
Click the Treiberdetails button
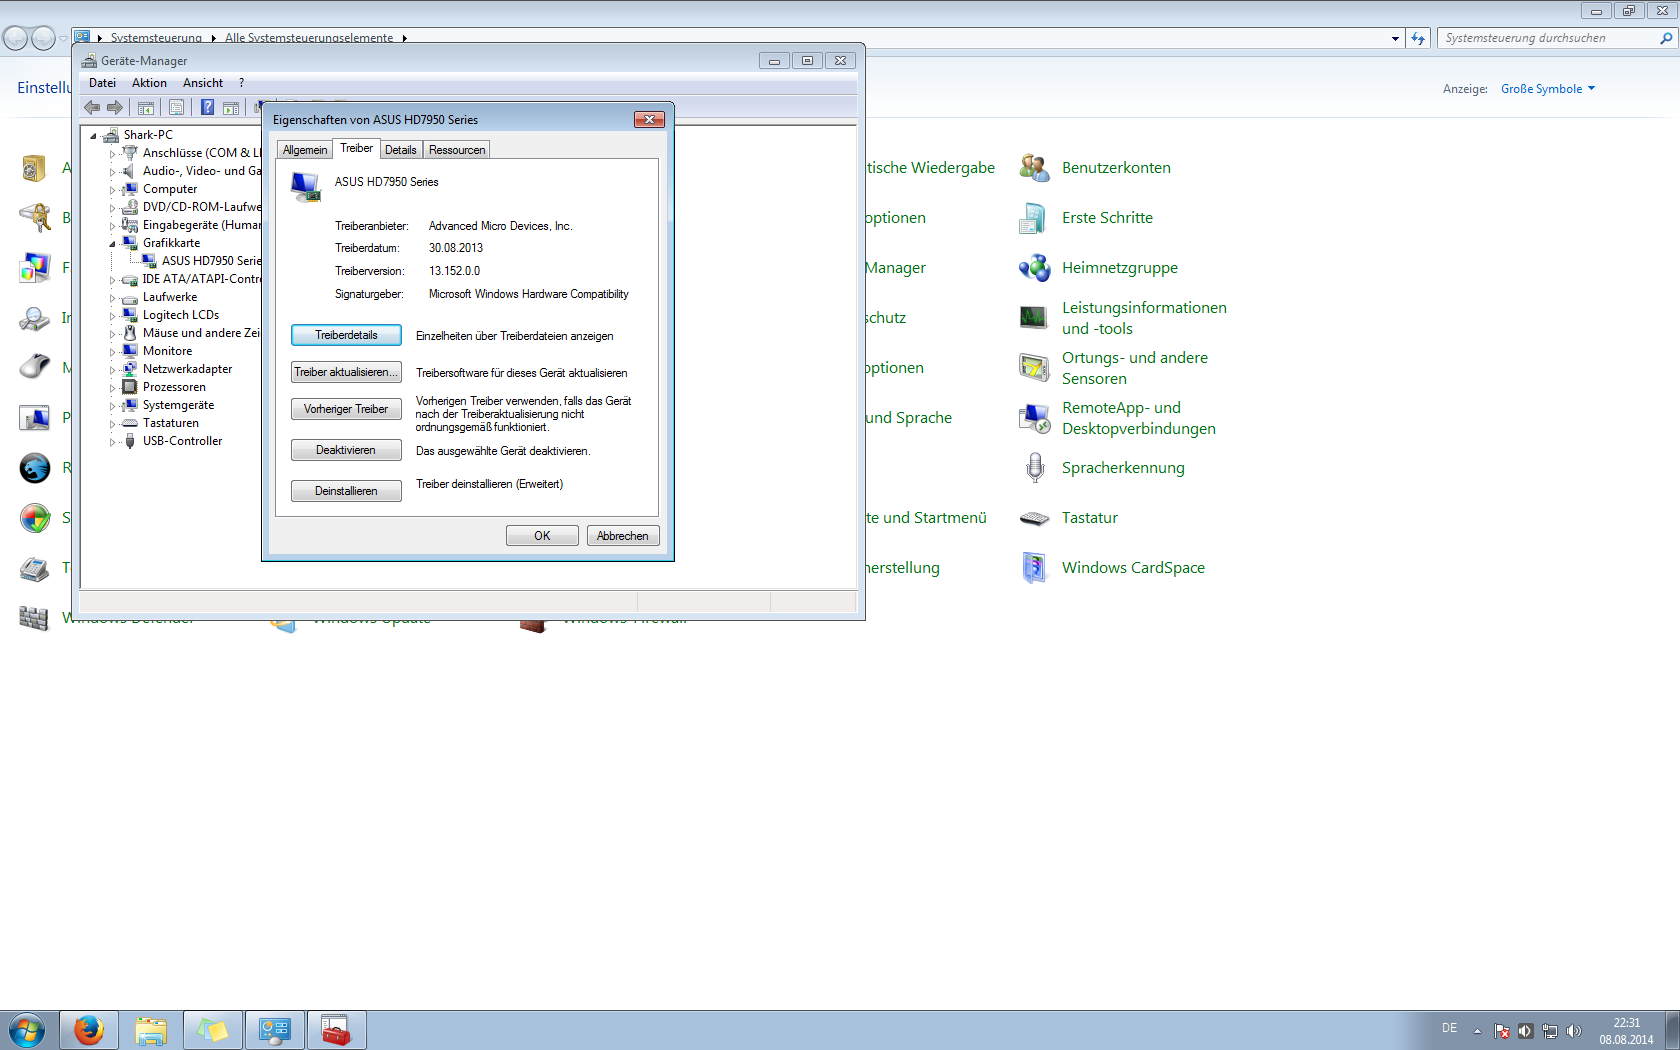coord(346,335)
